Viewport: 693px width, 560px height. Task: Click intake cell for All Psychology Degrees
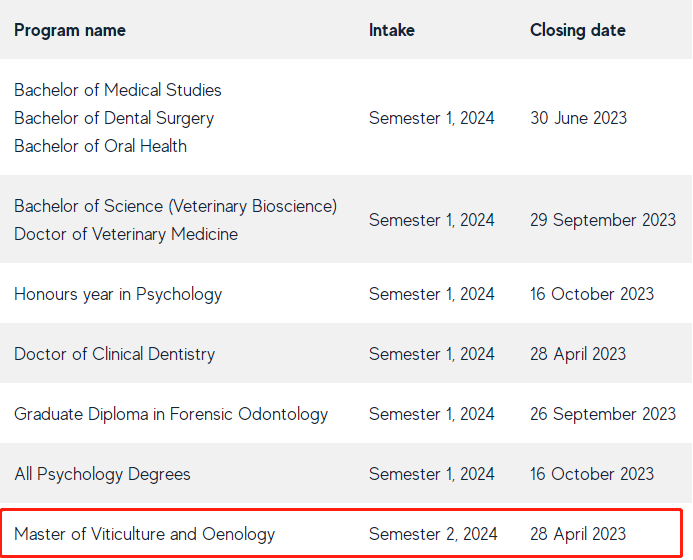tap(431, 474)
